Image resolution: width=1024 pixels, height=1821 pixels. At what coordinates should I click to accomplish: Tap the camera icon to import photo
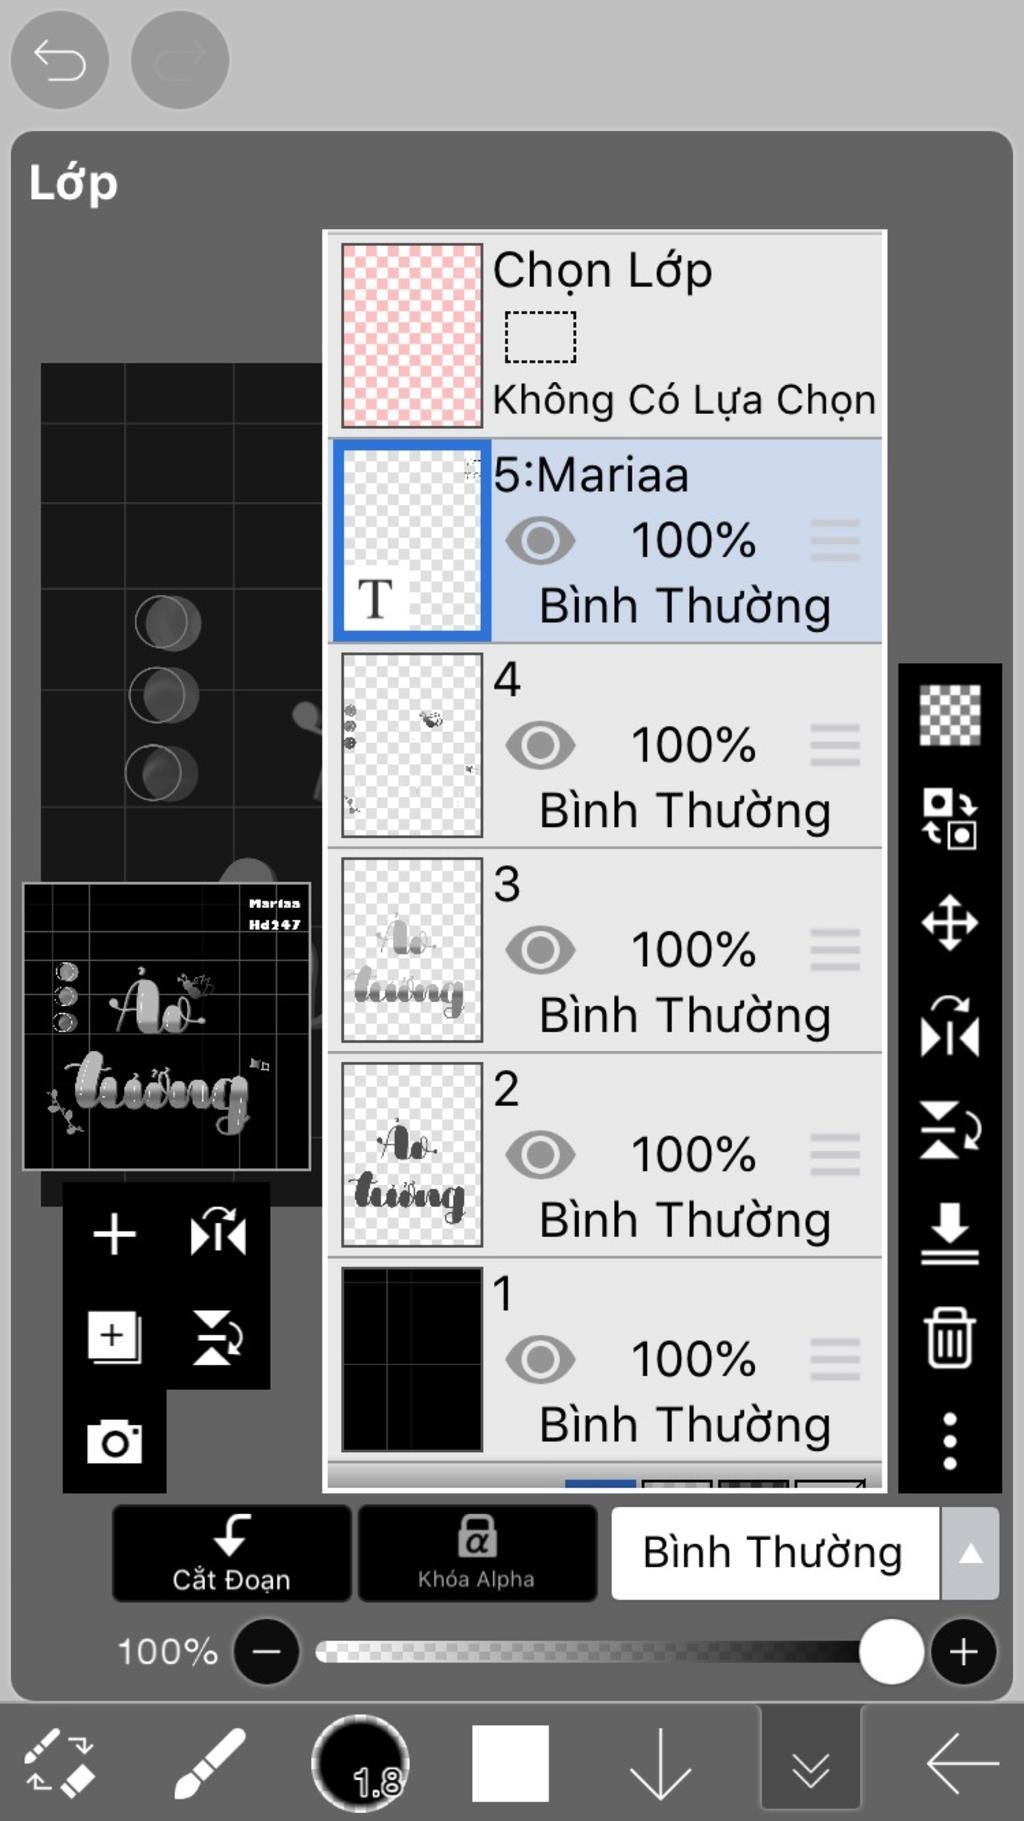114,1441
